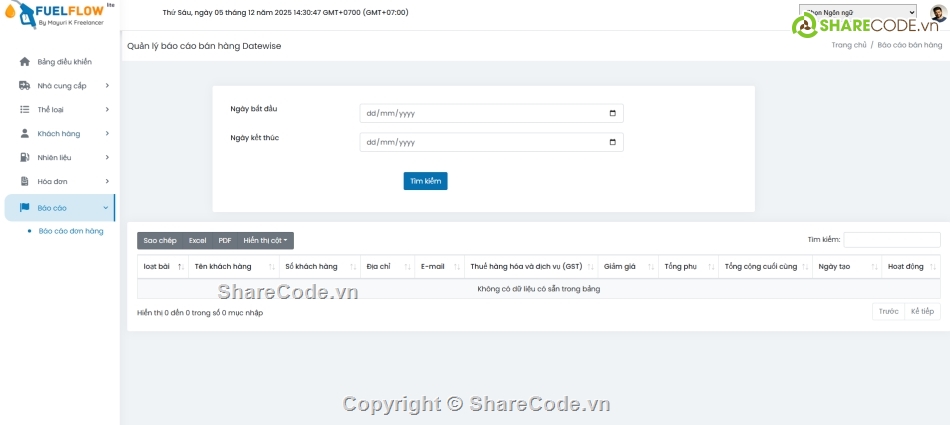Click the list icon next to Thể loại

tap(25, 109)
